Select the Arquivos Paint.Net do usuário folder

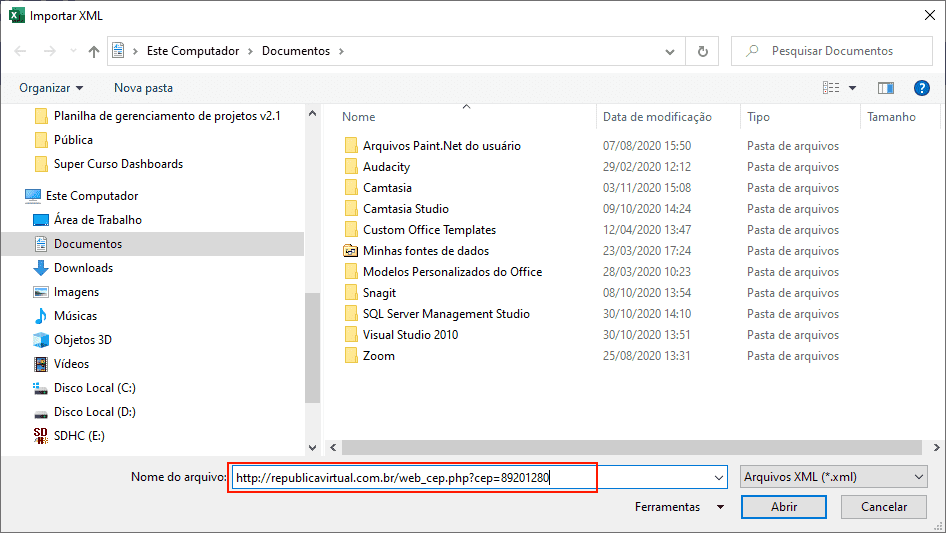442,146
